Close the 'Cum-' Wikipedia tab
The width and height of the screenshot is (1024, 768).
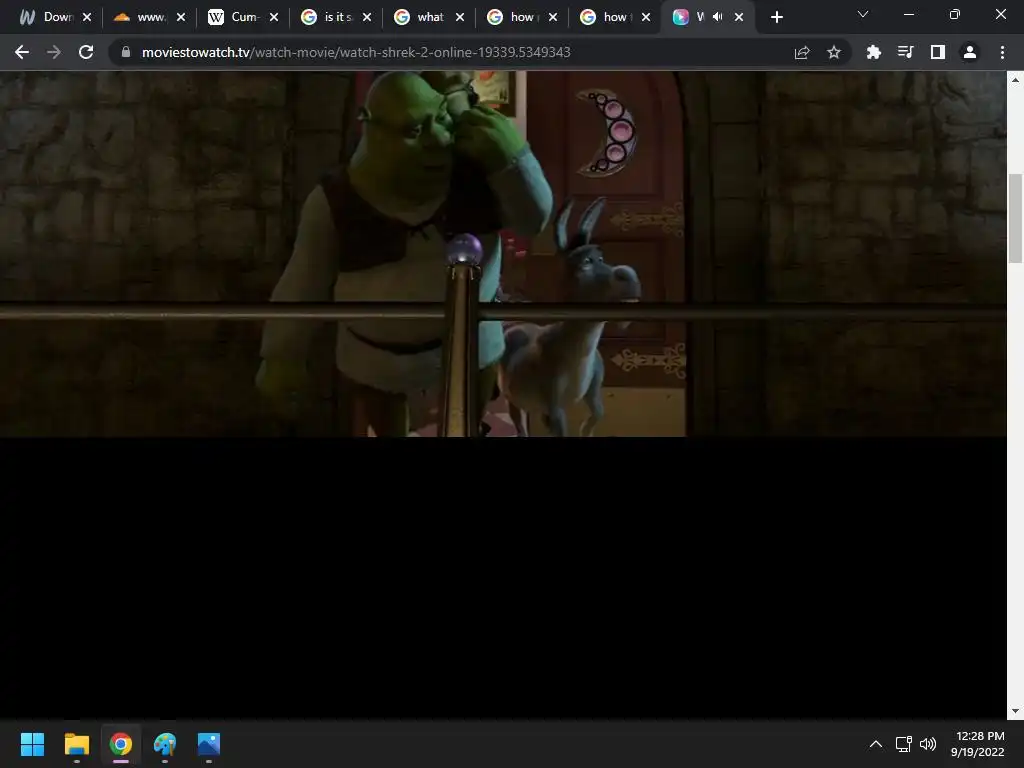pos(274,18)
